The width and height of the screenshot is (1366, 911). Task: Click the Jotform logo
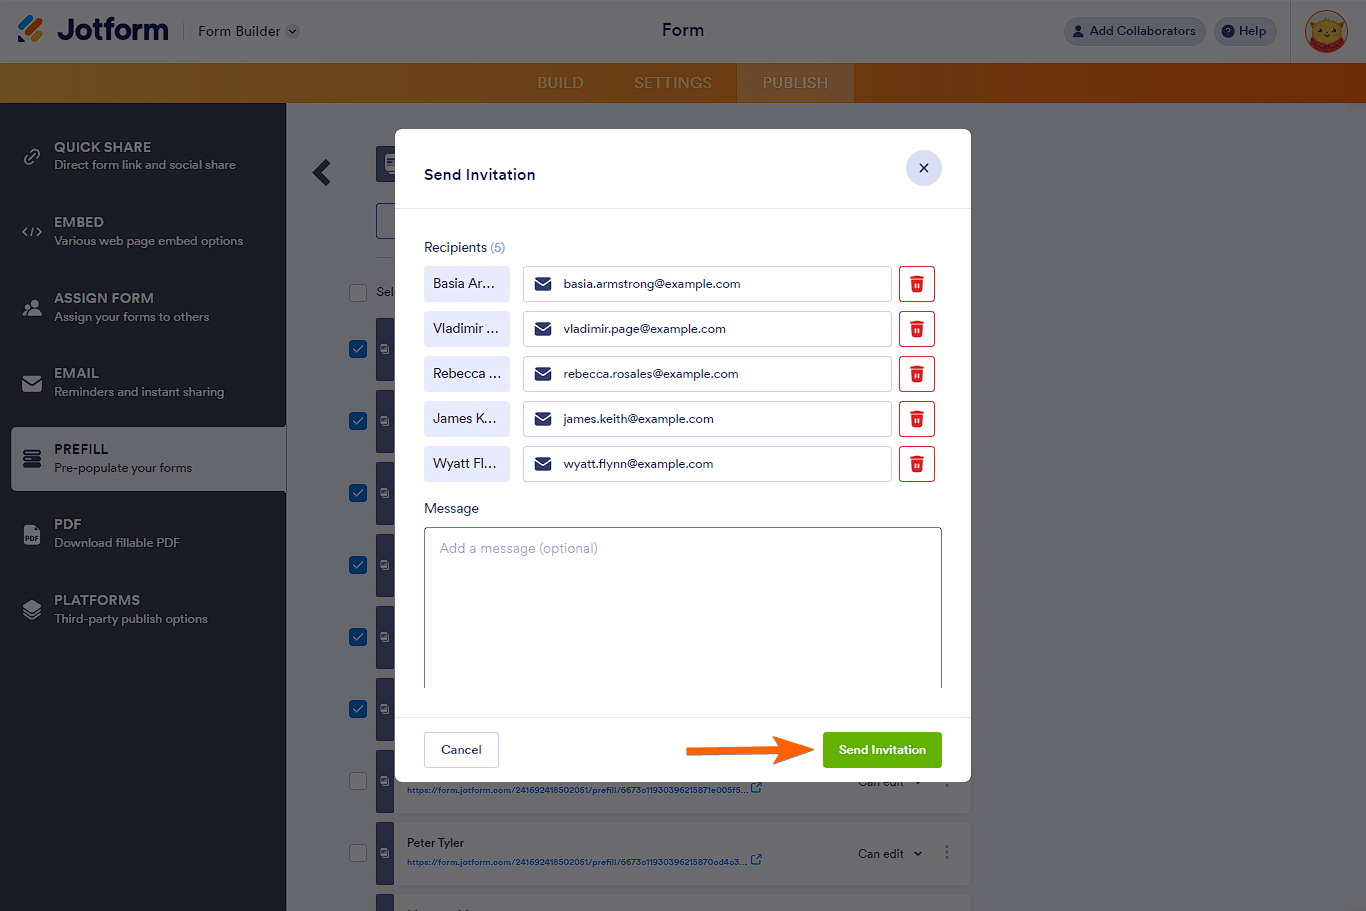coord(93,30)
